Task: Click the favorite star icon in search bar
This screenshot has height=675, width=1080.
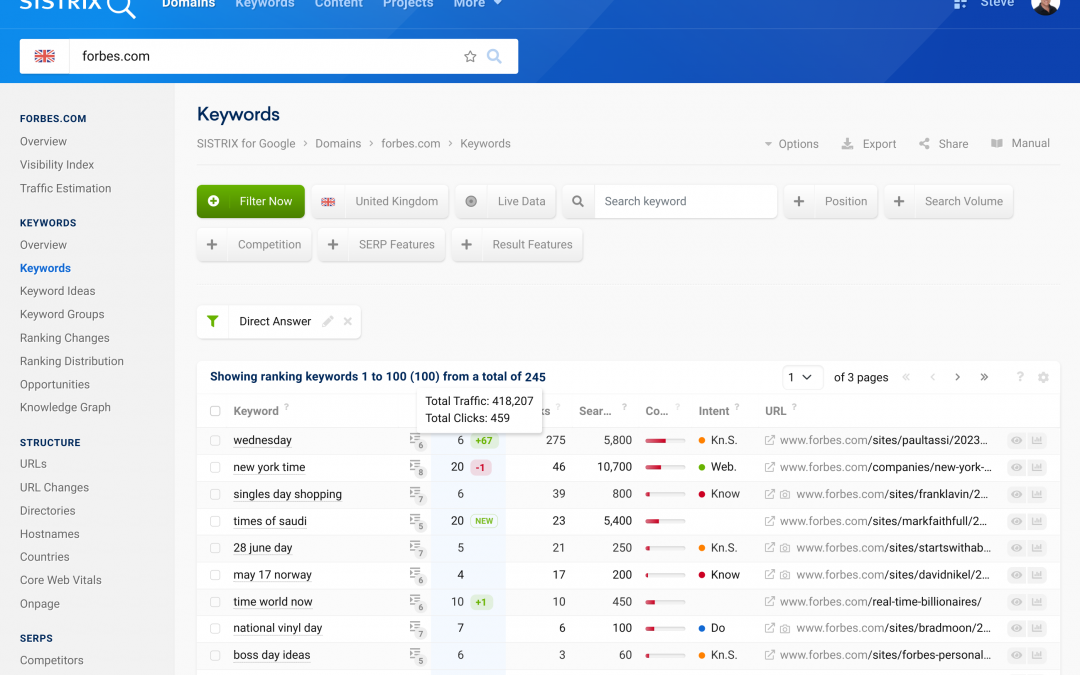Action: pyautogui.click(x=470, y=57)
